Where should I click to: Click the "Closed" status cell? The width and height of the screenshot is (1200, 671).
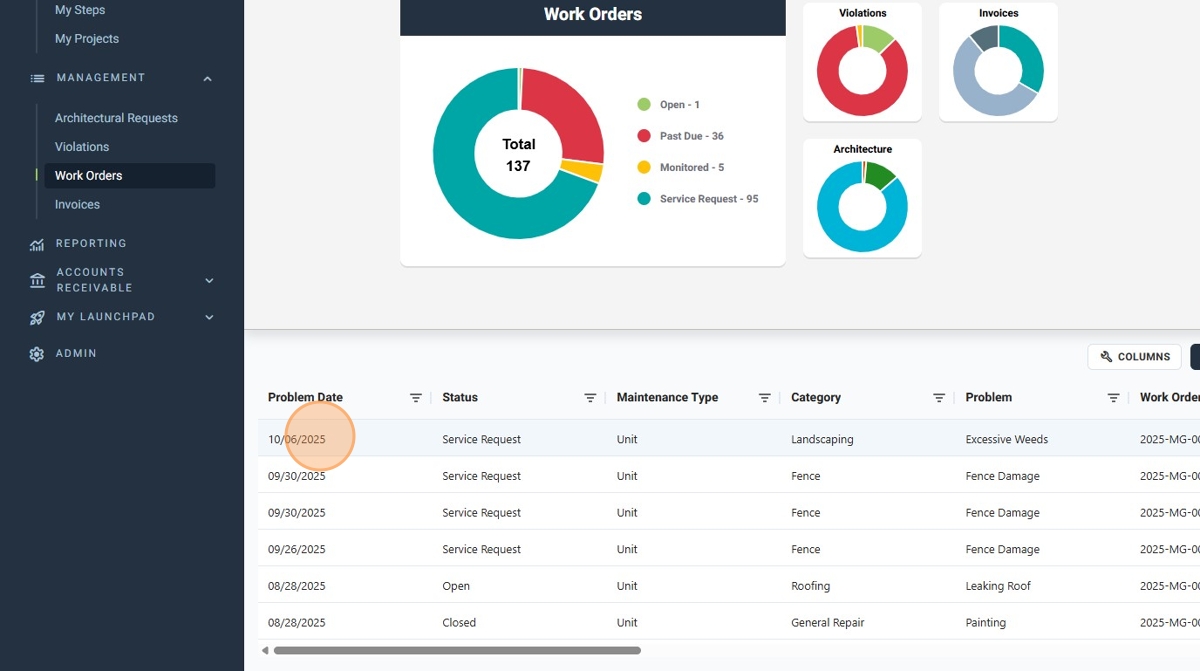click(459, 623)
